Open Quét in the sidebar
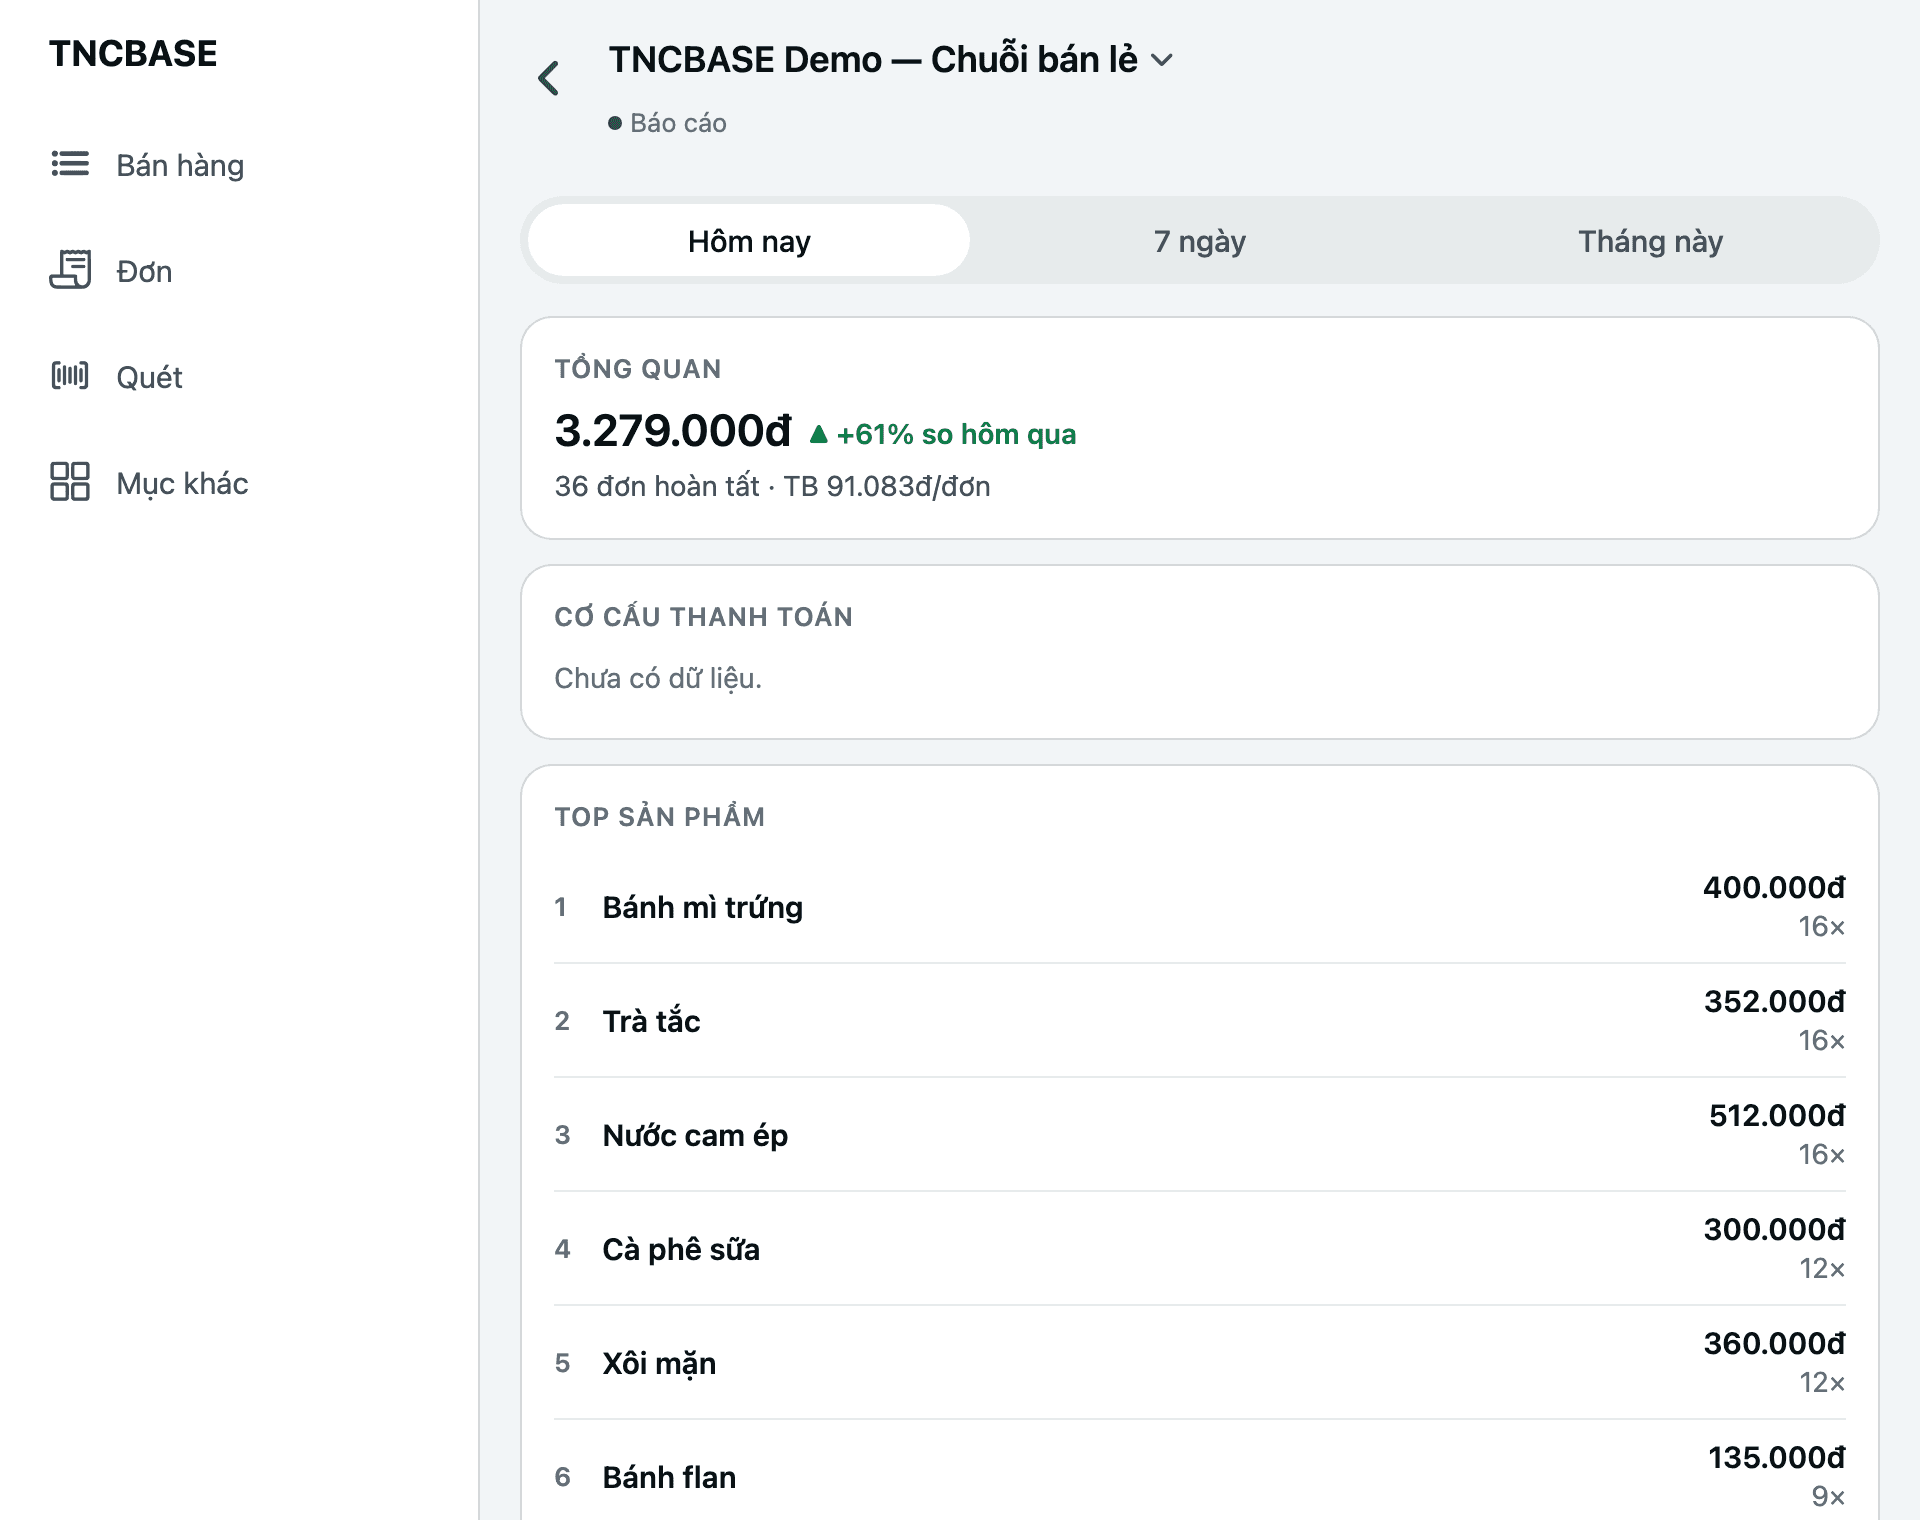Viewport: 1920px width, 1520px height. 149,377
